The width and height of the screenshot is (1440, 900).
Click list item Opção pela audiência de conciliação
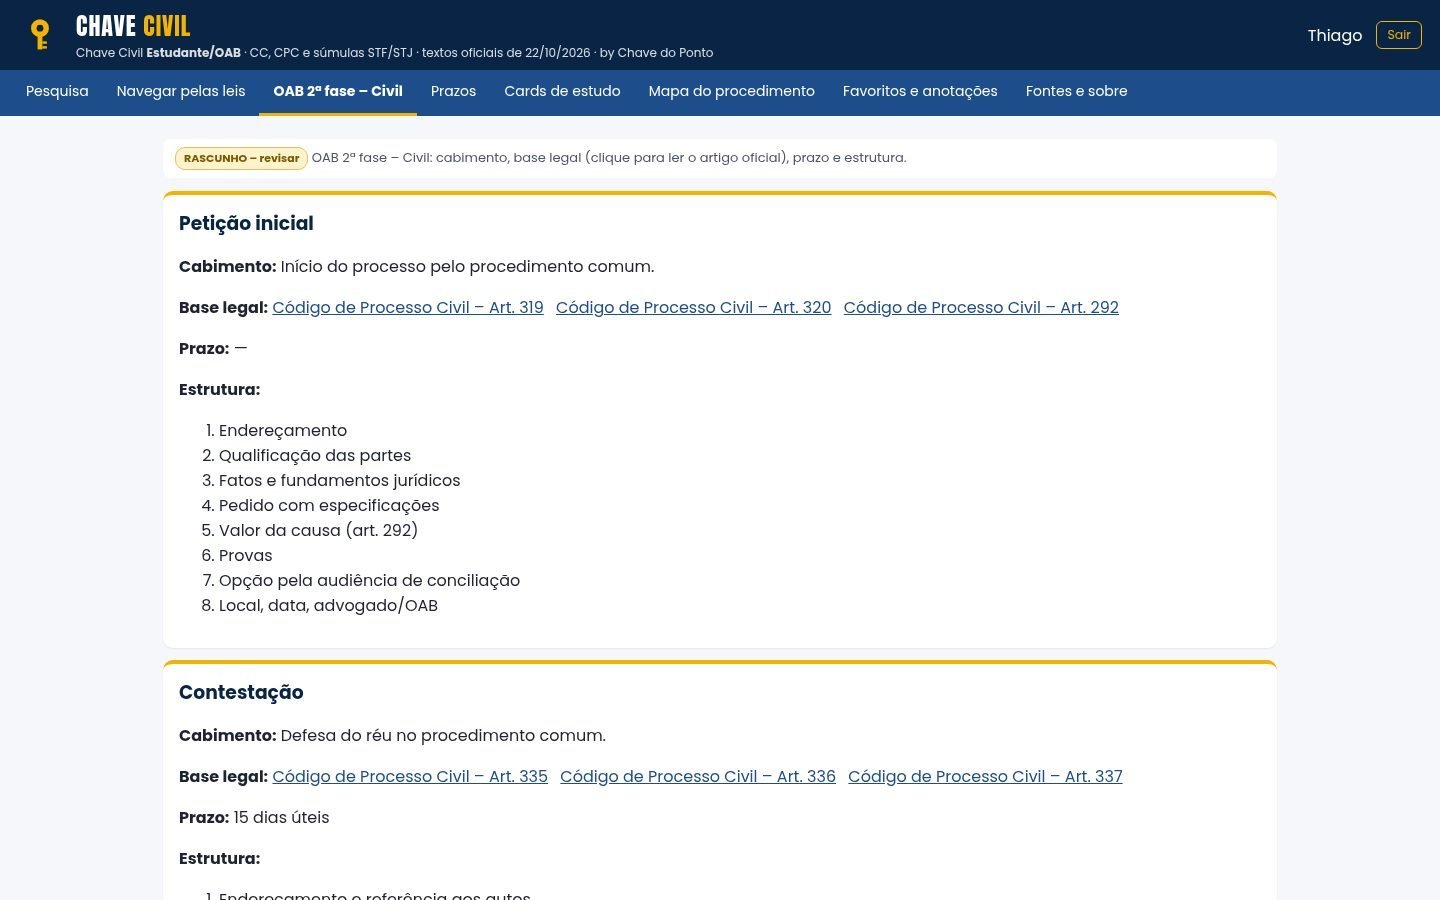pyautogui.click(x=369, y=581)
